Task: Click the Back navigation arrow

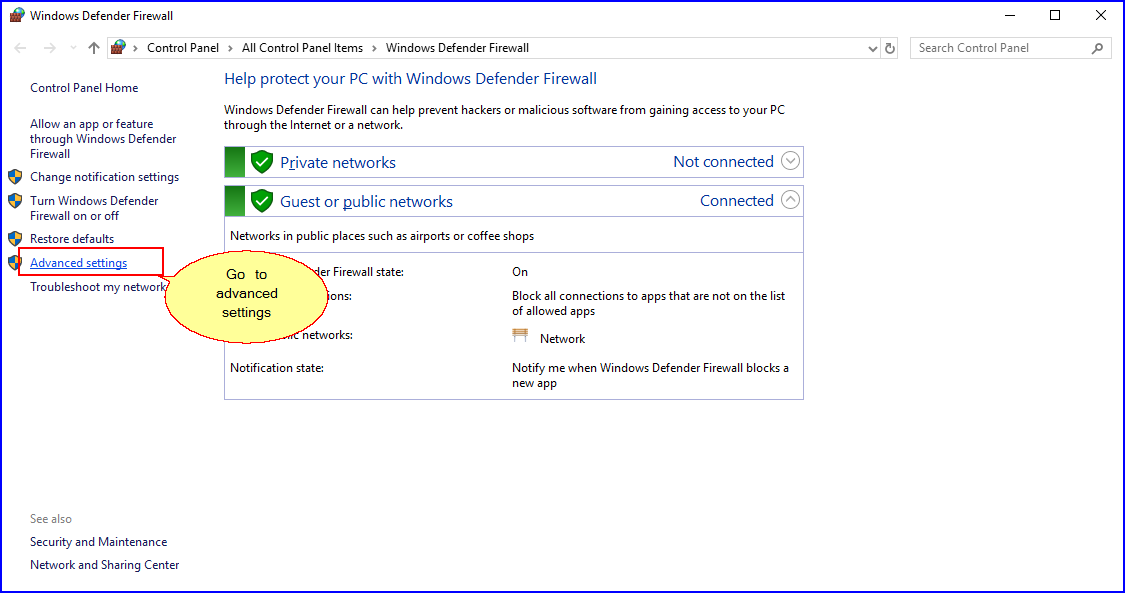Action: coord(21,48)
